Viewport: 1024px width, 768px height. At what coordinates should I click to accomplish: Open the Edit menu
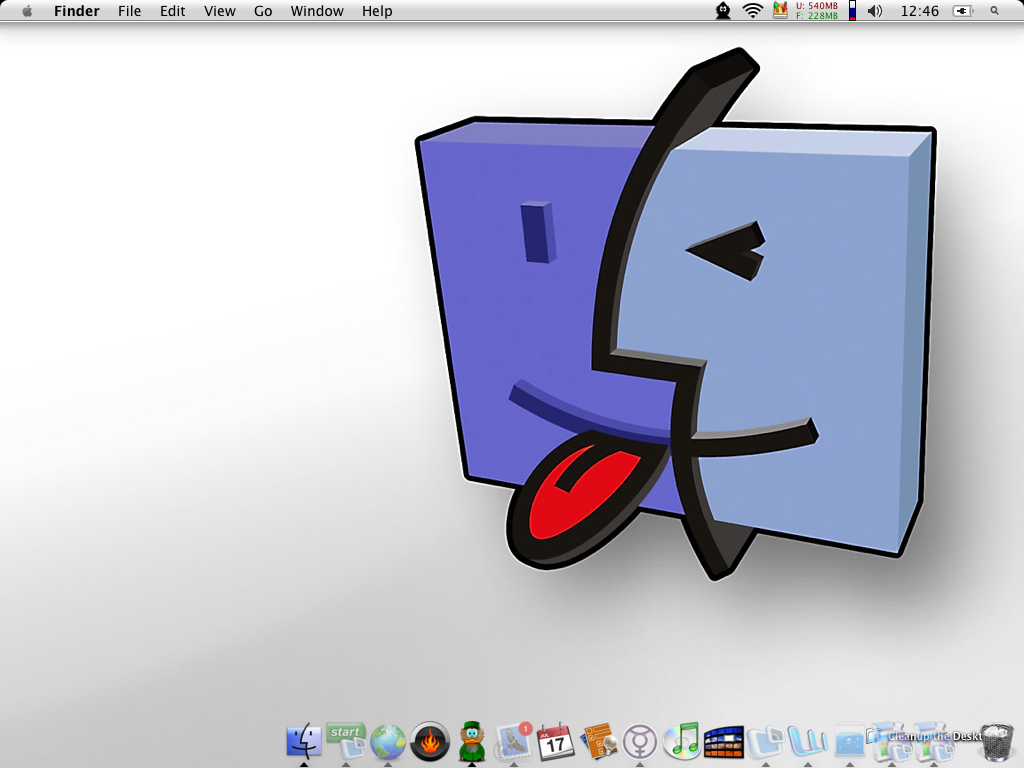[x=172, y=11]
